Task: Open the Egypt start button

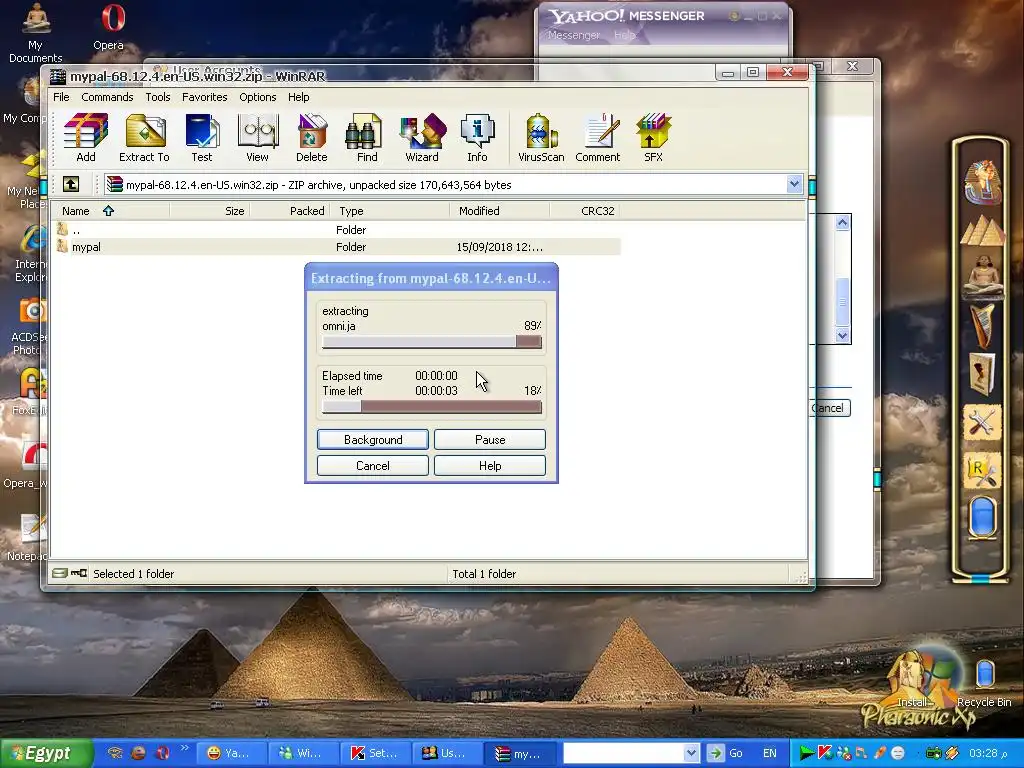Action: [x=46, y=753]
